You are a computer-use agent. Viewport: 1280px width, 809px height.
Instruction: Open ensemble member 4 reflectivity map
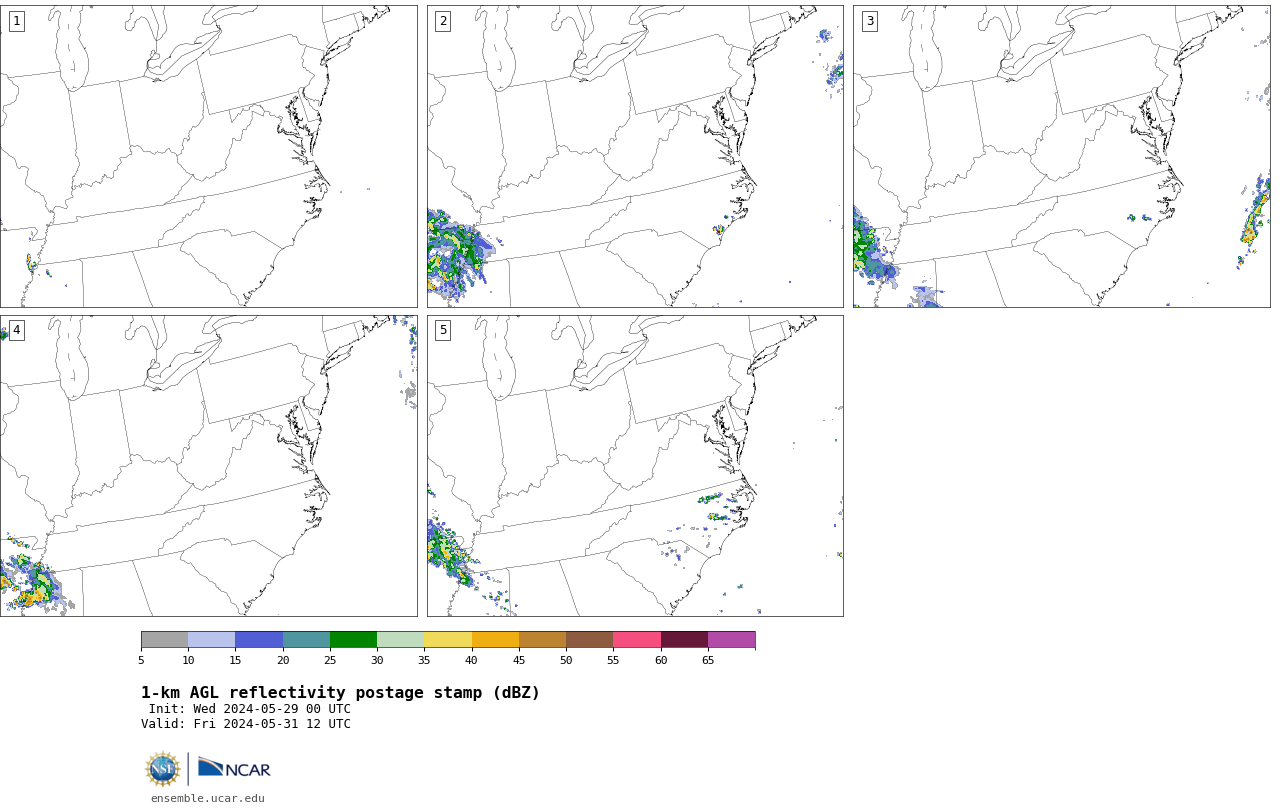[x=208, y=466]
